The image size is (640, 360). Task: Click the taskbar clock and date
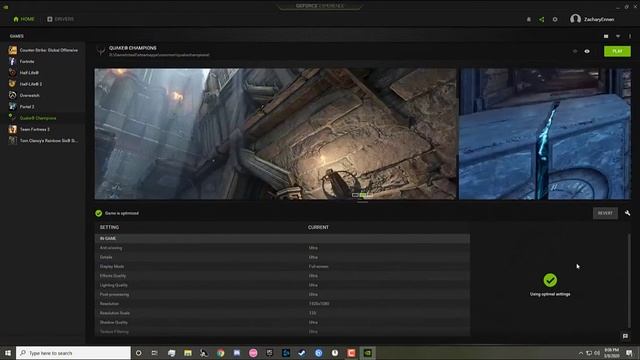(611, 353)
